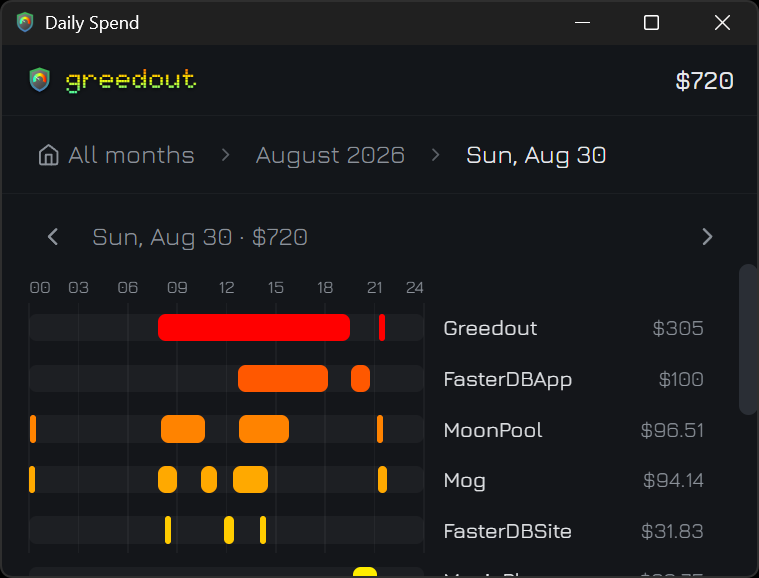
Task: Maximize the Daily Spend window
Action: [x=652, y=22]
